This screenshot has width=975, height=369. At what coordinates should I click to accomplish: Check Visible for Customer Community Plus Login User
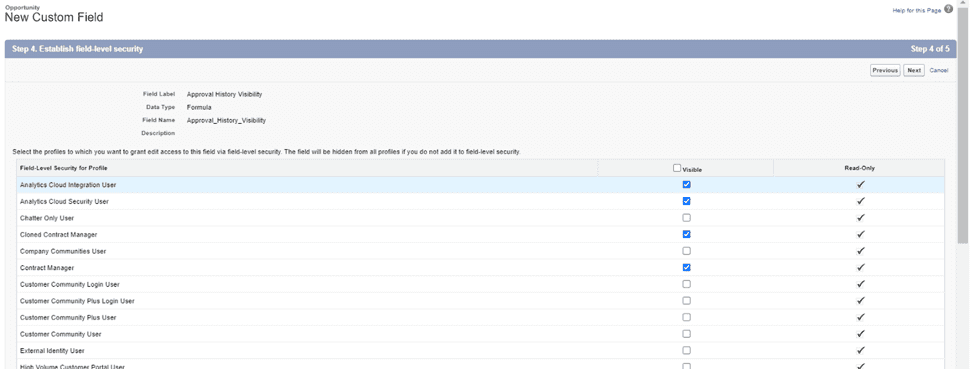point(686,301)
